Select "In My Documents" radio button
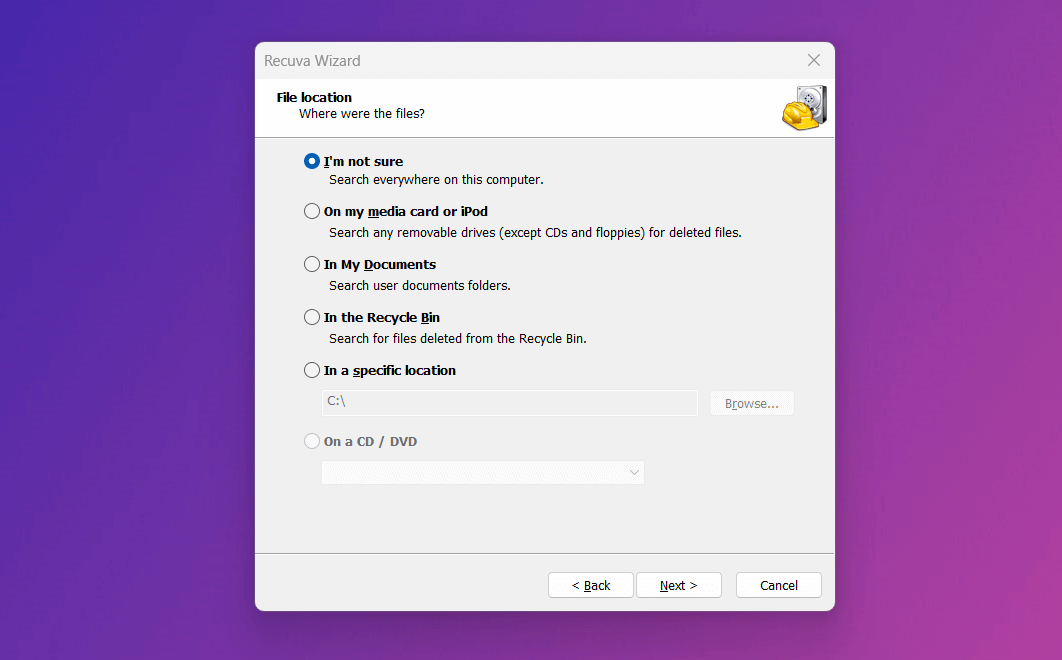1062x660 pixels. coord(312,264)
